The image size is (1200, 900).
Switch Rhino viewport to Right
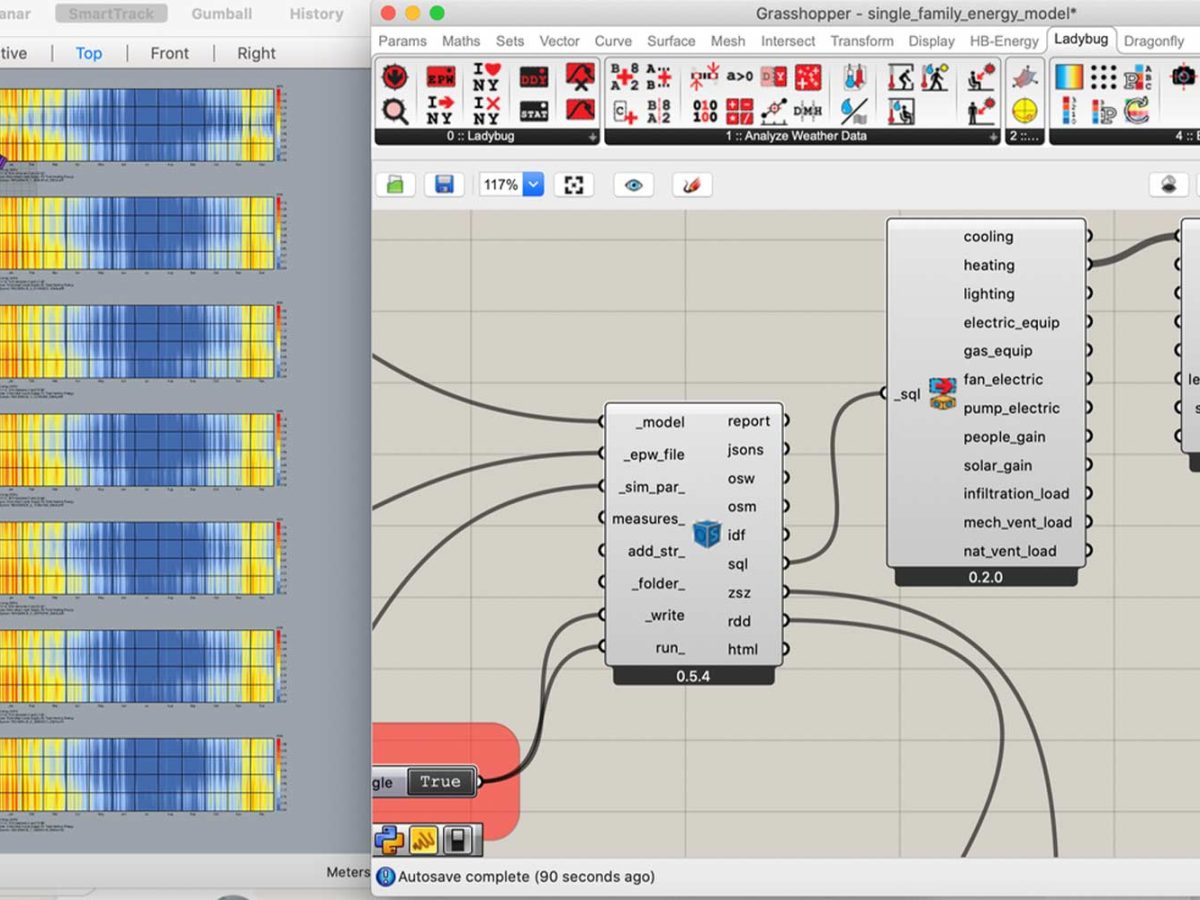(x=256, y=53)
